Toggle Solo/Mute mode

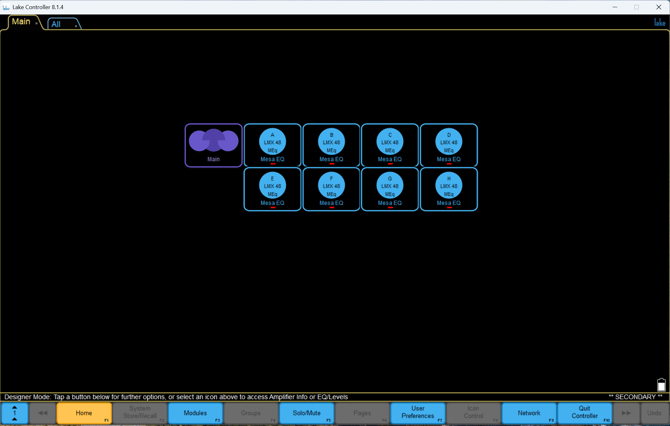(307, 413)
